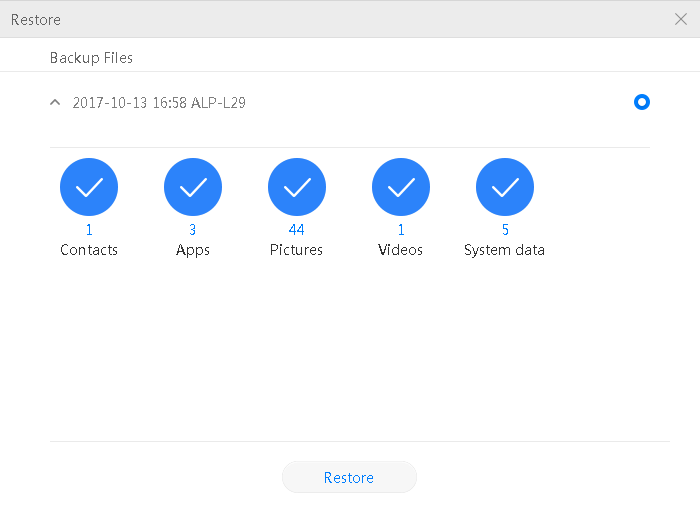The image size is (700, 522).
Task: Open the Videos count number 1
Action: pyautogui.click(x=401, y=230)
